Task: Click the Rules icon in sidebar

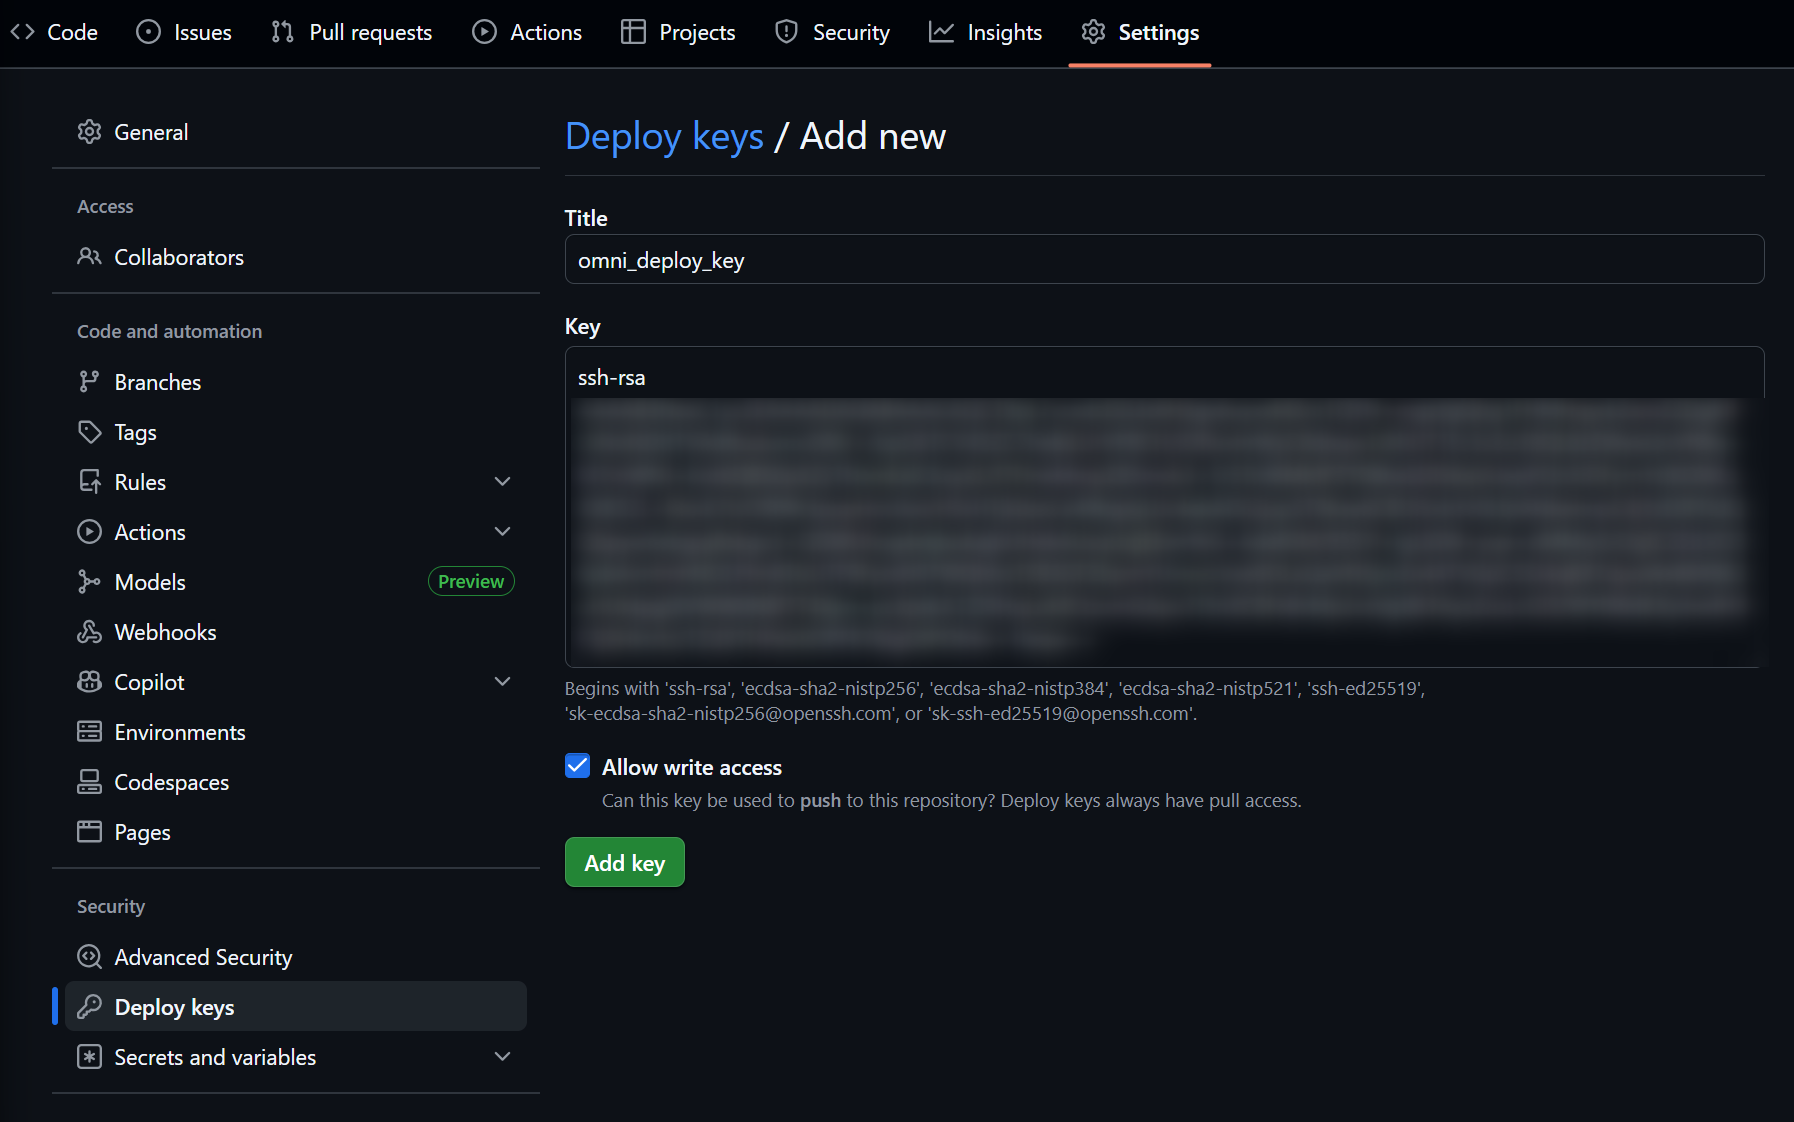Action: pos(89,482)
